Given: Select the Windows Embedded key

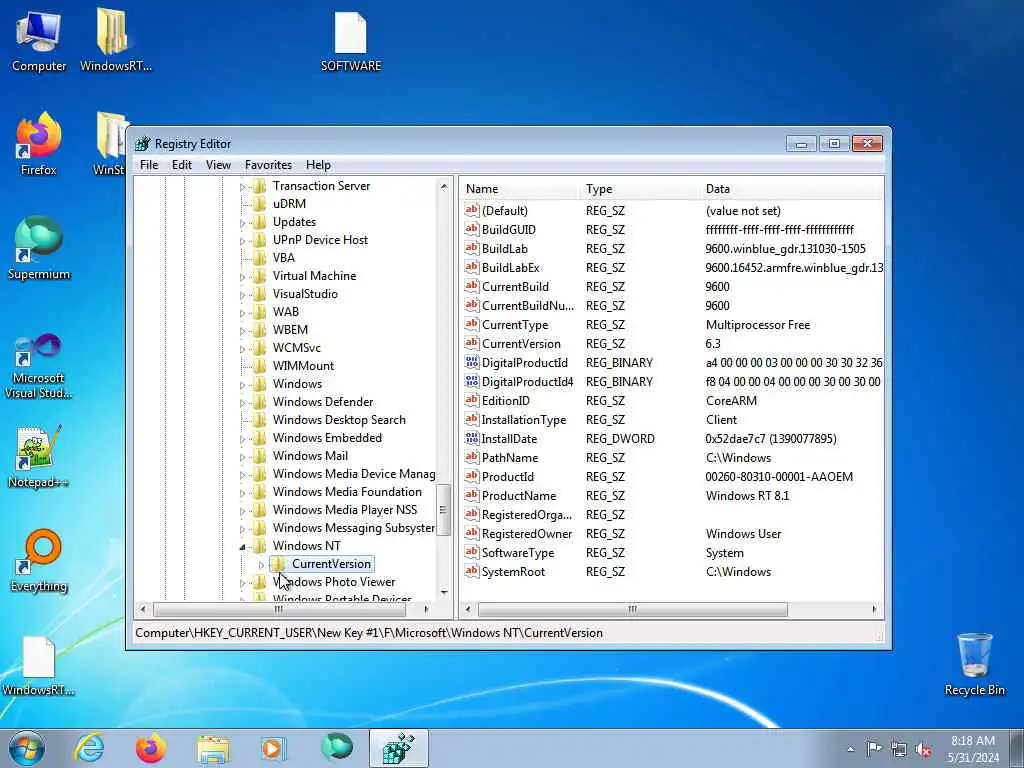Looking at the screenshot, I should pos(327,438).
